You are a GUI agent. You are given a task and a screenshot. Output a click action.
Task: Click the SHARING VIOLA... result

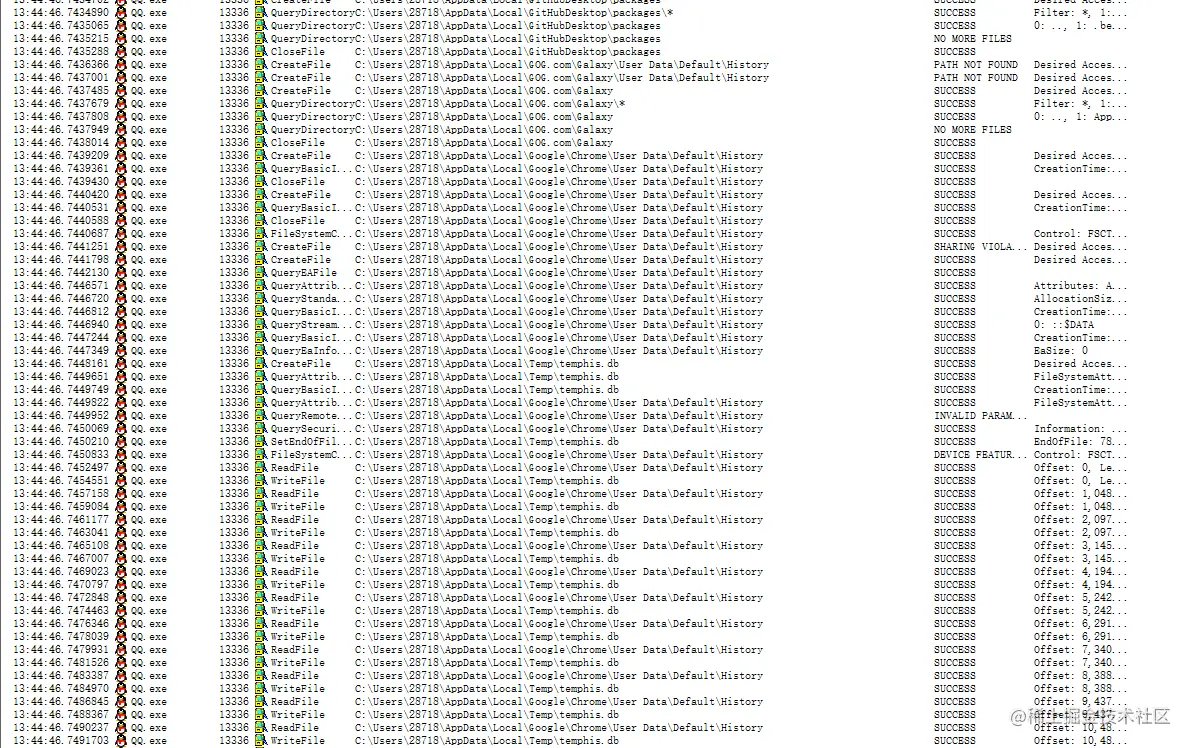click(x=981, y=247)
